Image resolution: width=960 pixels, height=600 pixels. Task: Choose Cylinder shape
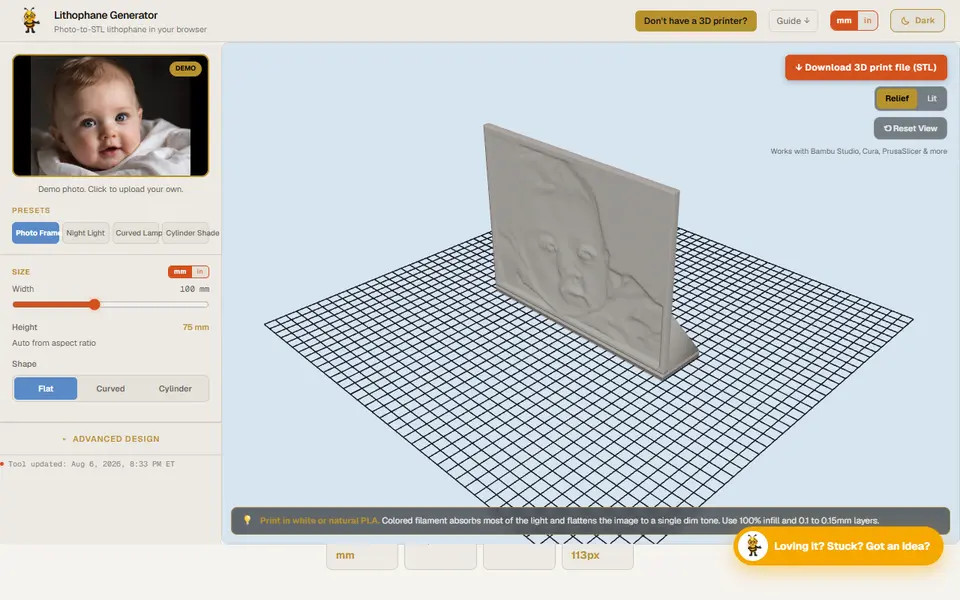[x=175, y=389]
